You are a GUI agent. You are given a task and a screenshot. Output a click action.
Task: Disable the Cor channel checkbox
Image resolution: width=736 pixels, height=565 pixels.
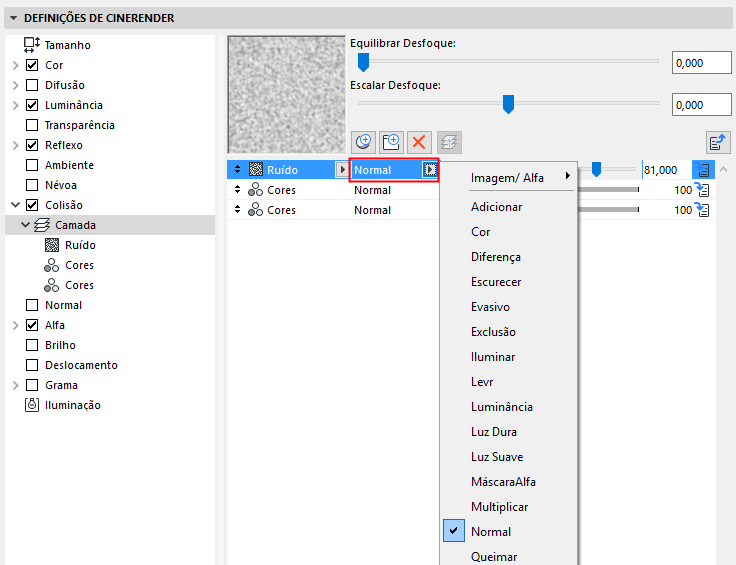(32, 65)
